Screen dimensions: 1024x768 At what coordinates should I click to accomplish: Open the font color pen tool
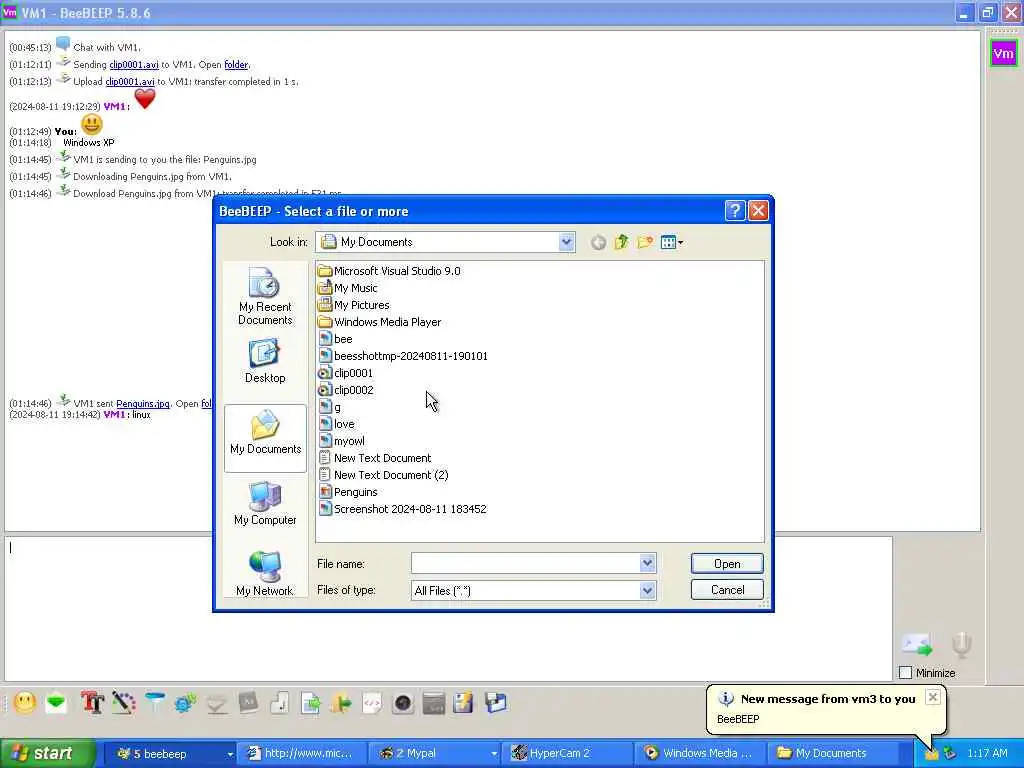click(123, 703)
